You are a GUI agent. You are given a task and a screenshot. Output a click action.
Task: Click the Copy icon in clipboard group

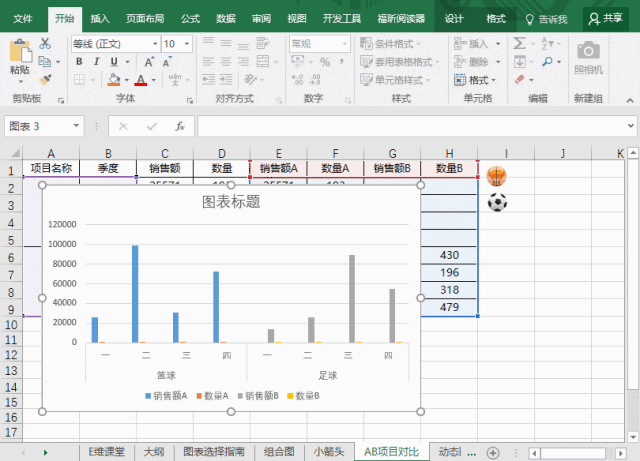44,62
